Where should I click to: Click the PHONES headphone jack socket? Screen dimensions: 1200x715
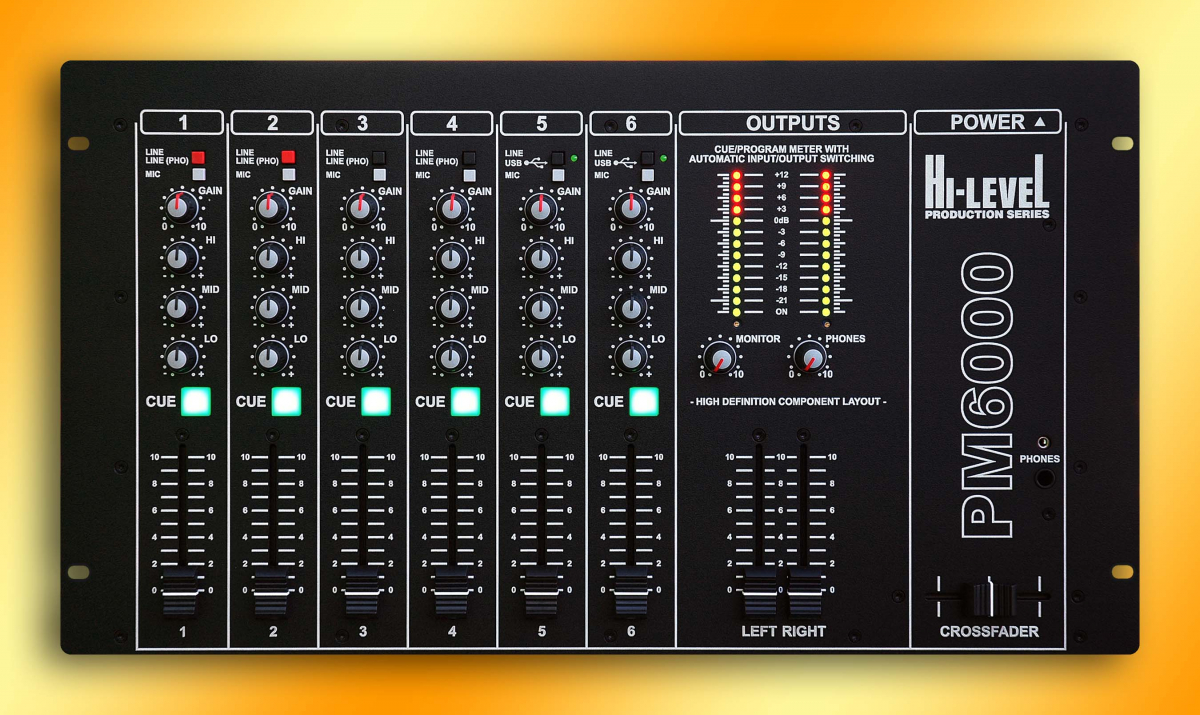click(1044, 478)
